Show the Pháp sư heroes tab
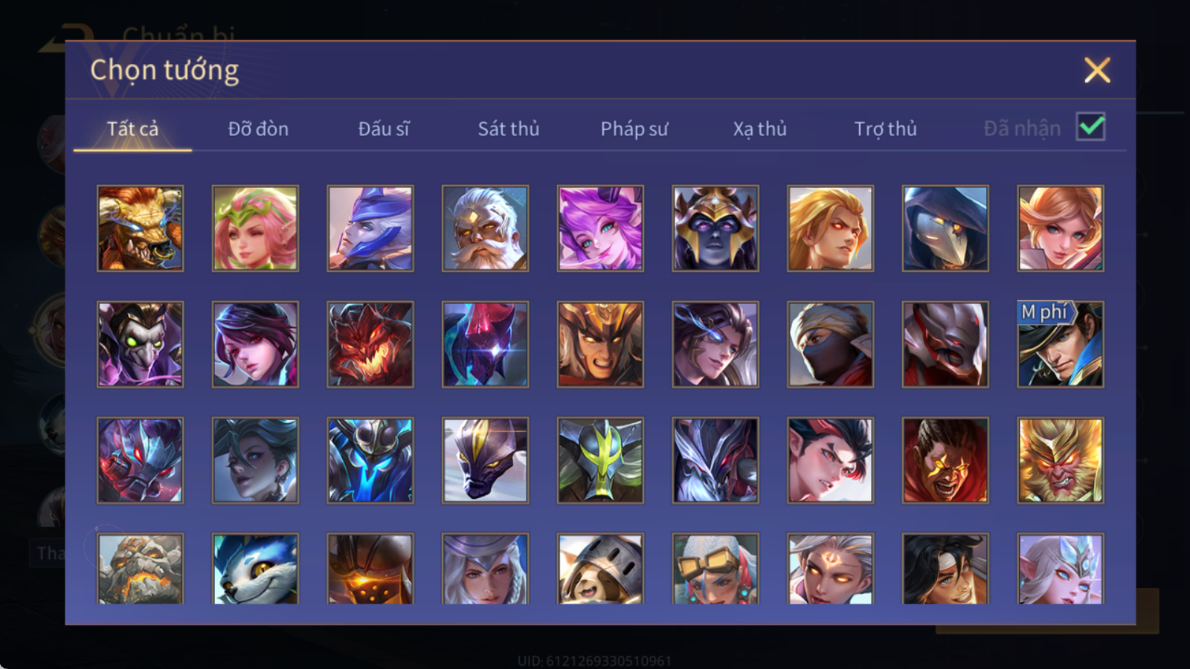The height and width of the screenshot is (669, 1190). pyautogui.click(x=634, y=129)
